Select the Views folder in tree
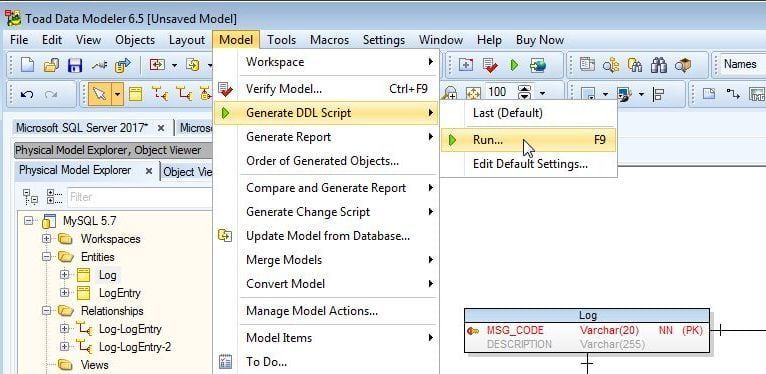The image size is (766, 374). point(94,365)
